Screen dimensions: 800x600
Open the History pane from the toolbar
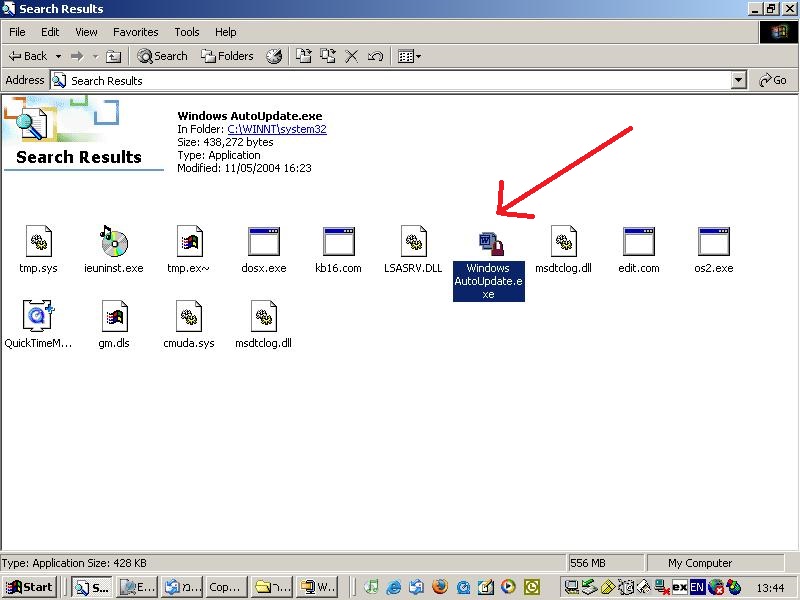(x=274, y=57)
